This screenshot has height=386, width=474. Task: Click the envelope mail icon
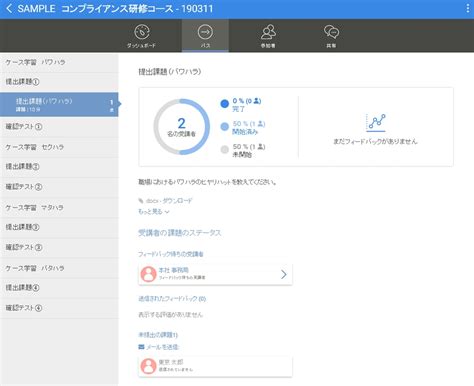coord(141,347)
